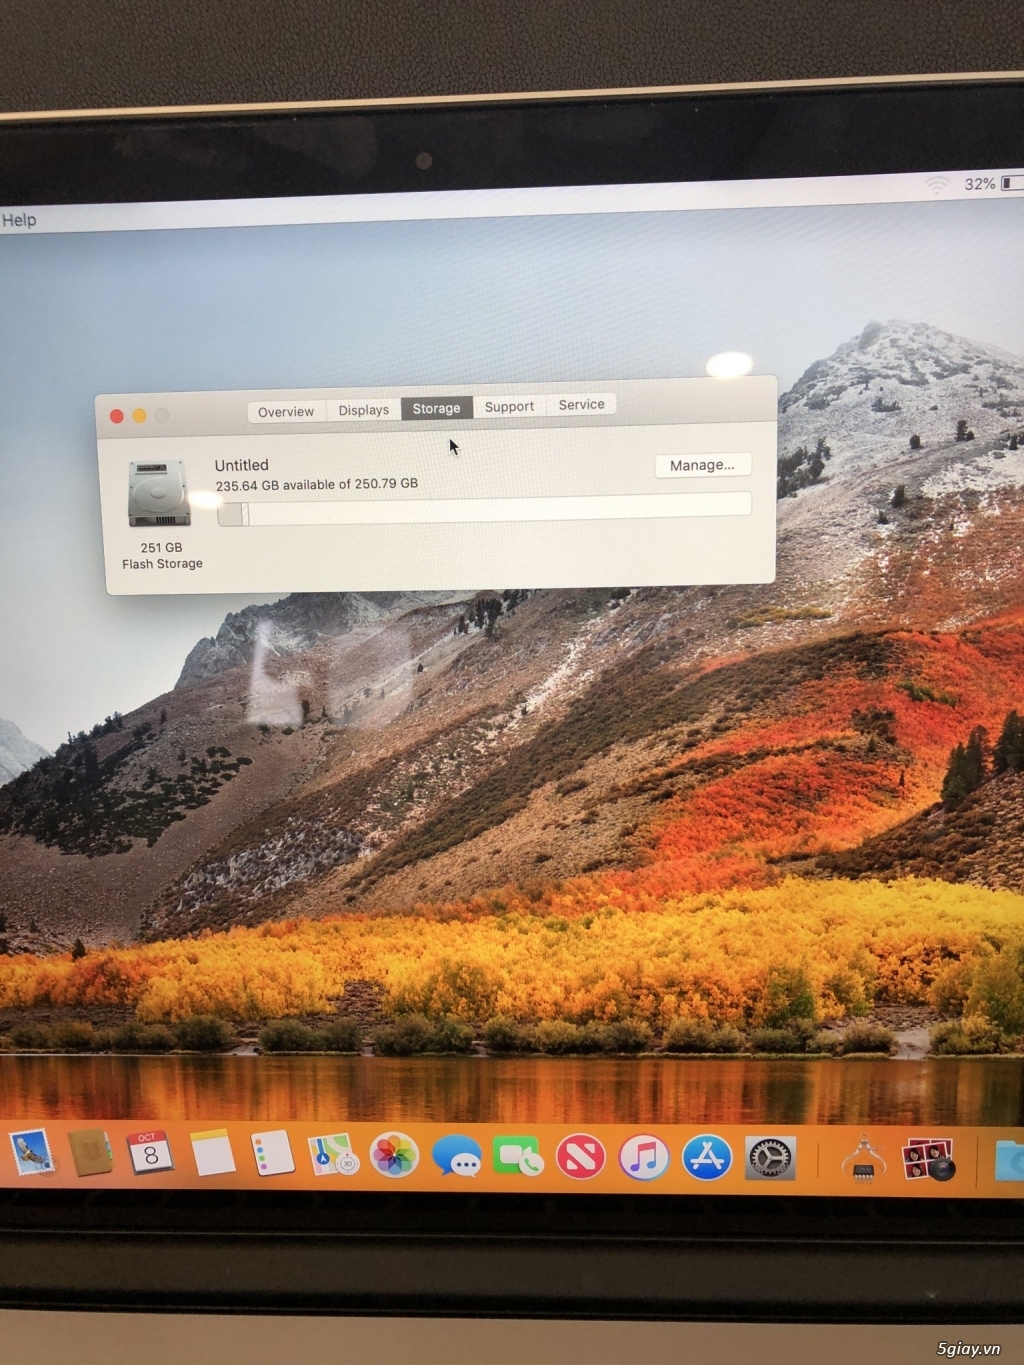
Task: Open the Photos app
Action: pyautogui.click(x=394, y=1156)
